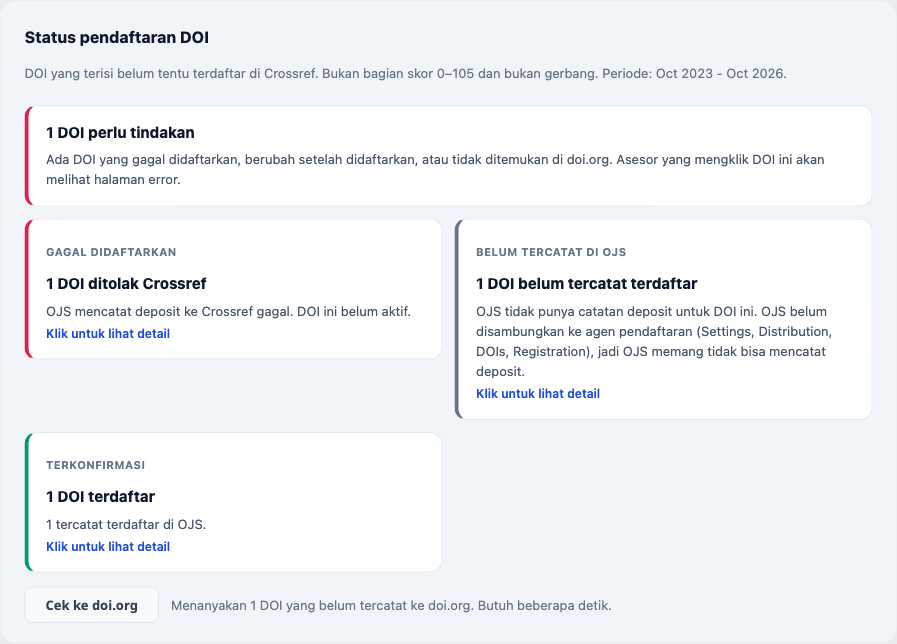Image resolution: width=897 pixels, height=644 pixels.
Task: Click the 'Status pendaftaran DOI' title
Action: [117, 38]
